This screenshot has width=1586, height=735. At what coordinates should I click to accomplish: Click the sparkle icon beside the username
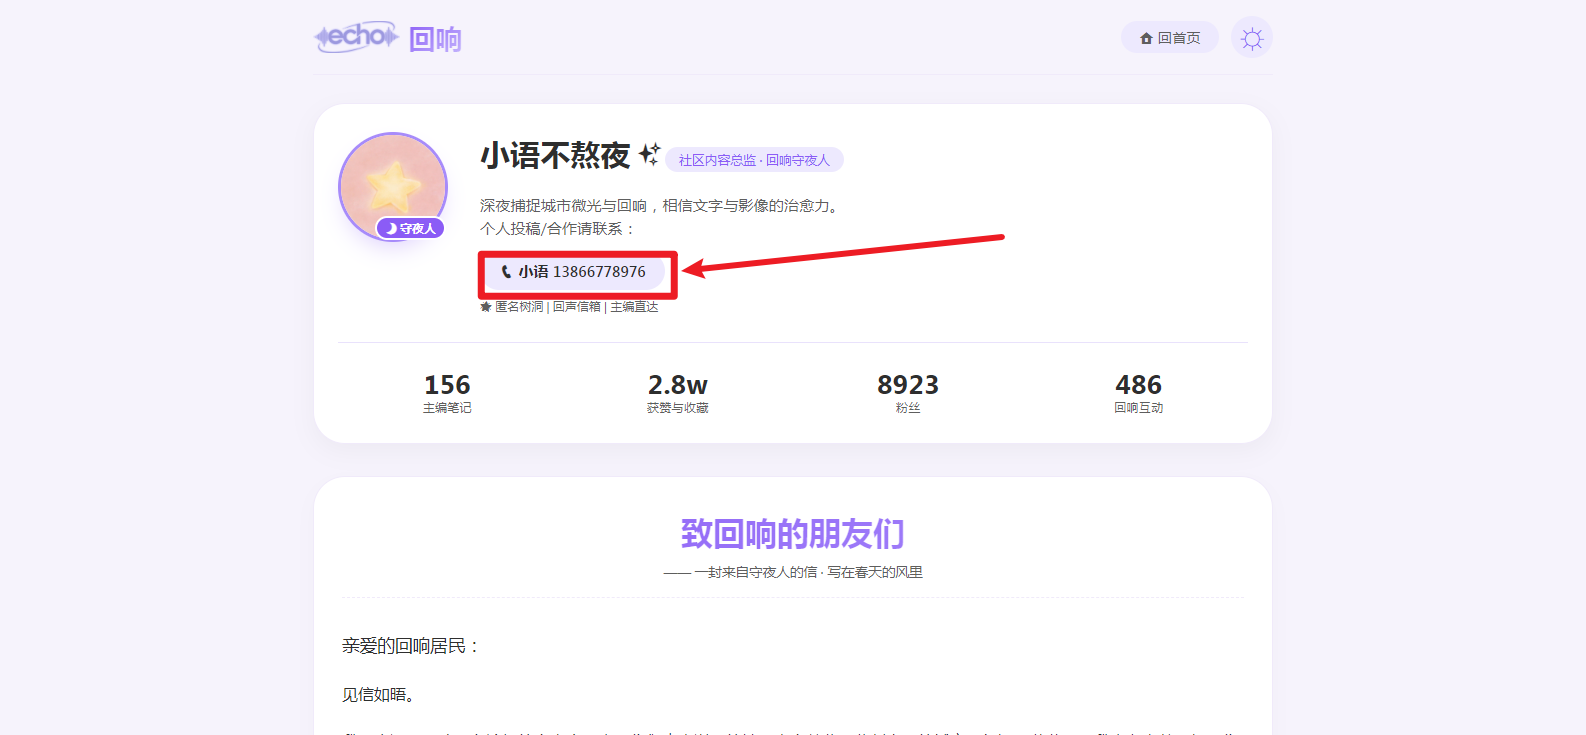pos(649,154)
